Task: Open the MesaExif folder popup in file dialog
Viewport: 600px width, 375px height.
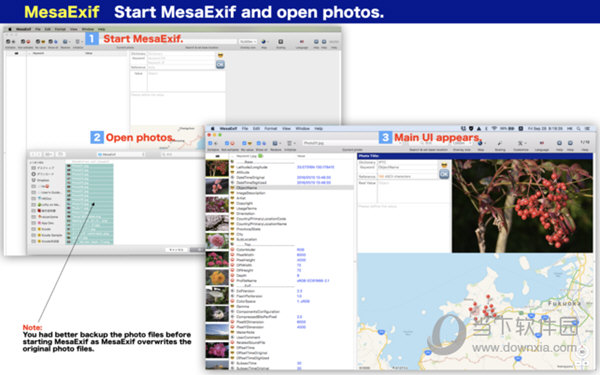Action: [121, 154]
